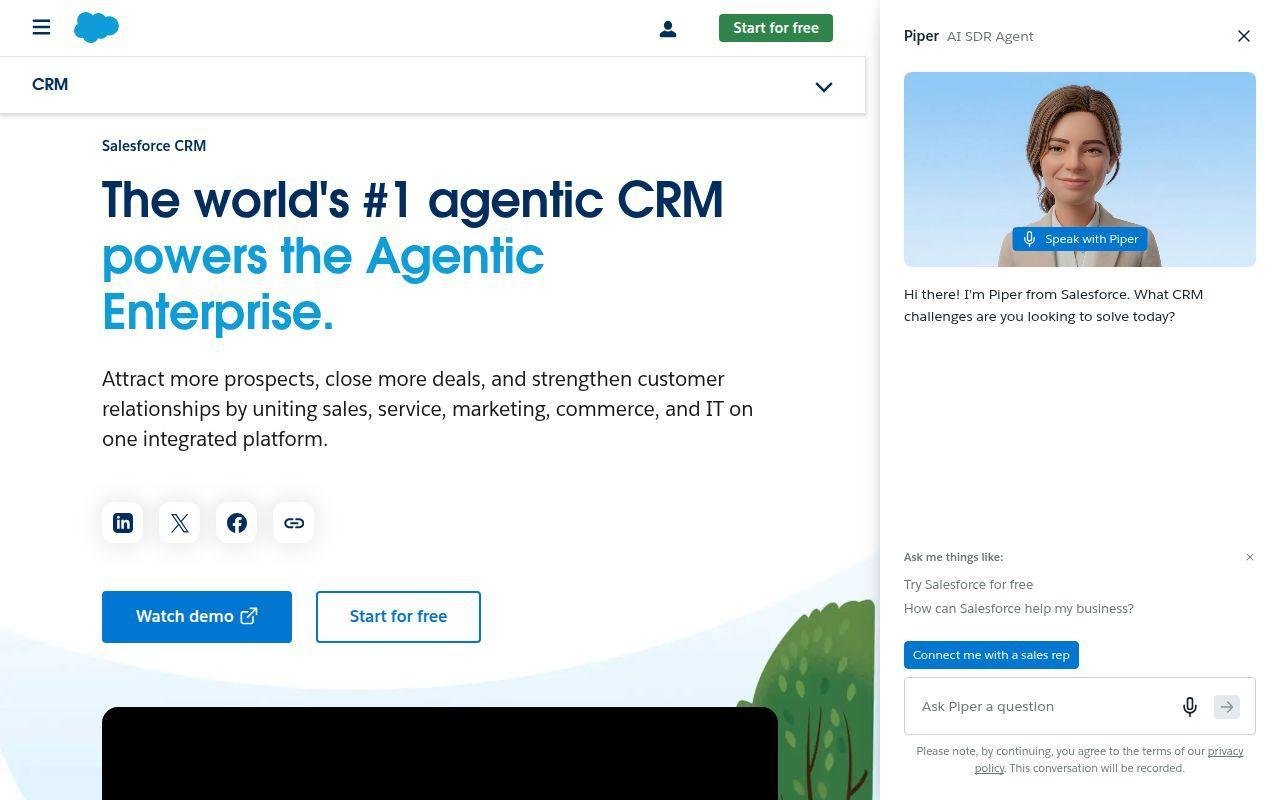Share the page on Facebook
1280x800 pixels.
(237, 523)
